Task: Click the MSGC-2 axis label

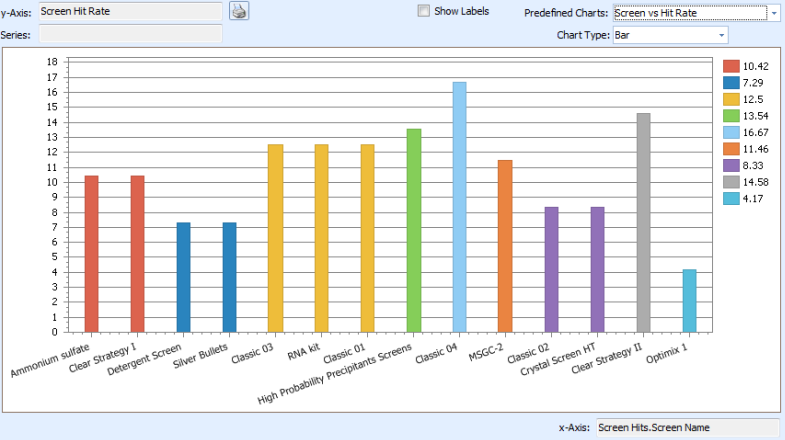Action: click(486, 353)
